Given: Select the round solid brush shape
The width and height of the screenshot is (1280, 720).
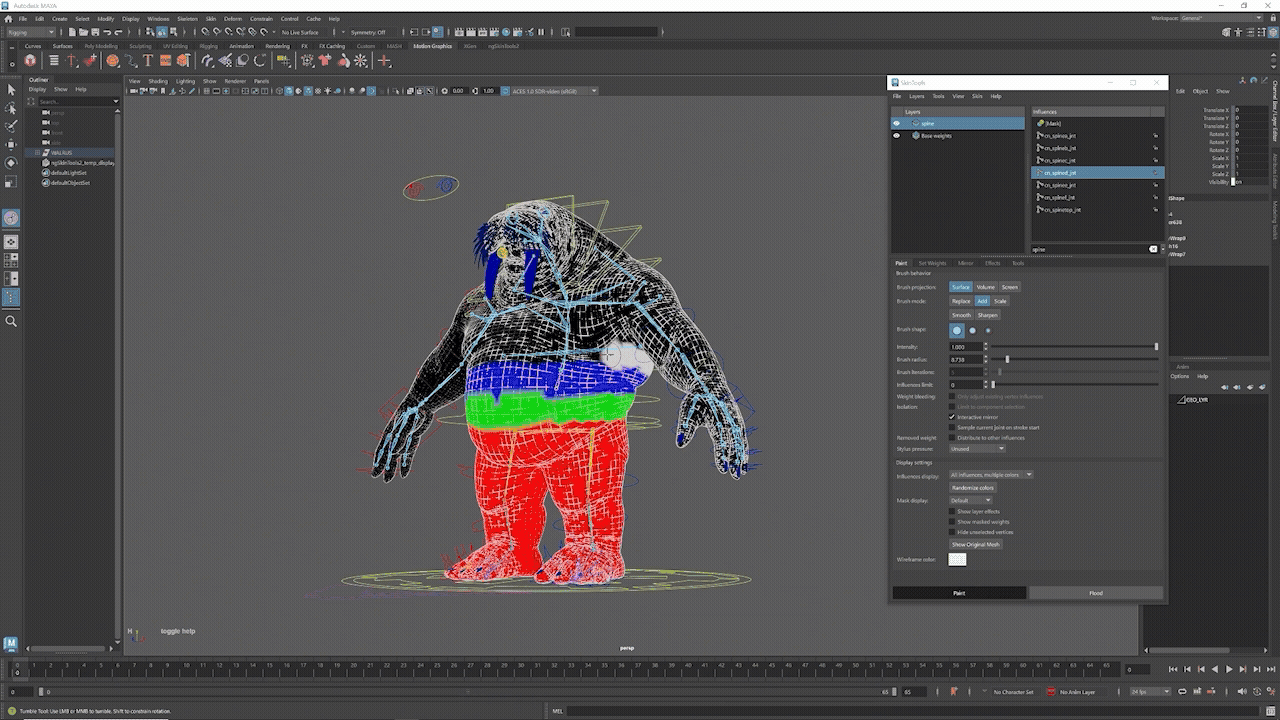Looking at the screenshot, I should point(957,330).
